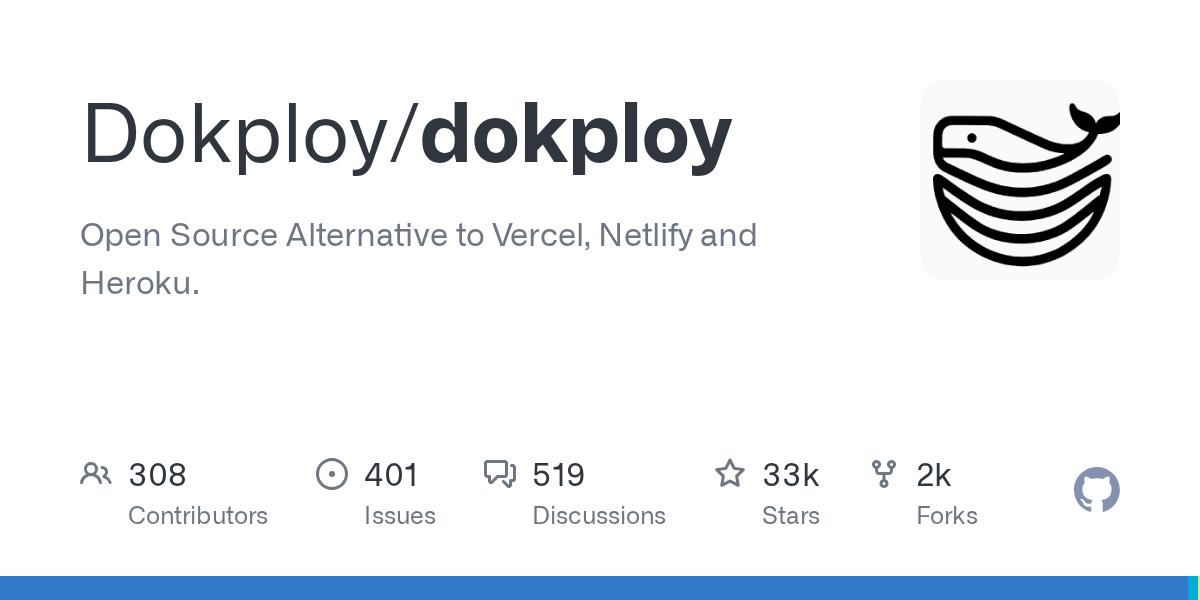Click the Contributors people icon
The image size is (1200, 600).
coord(96,474)
